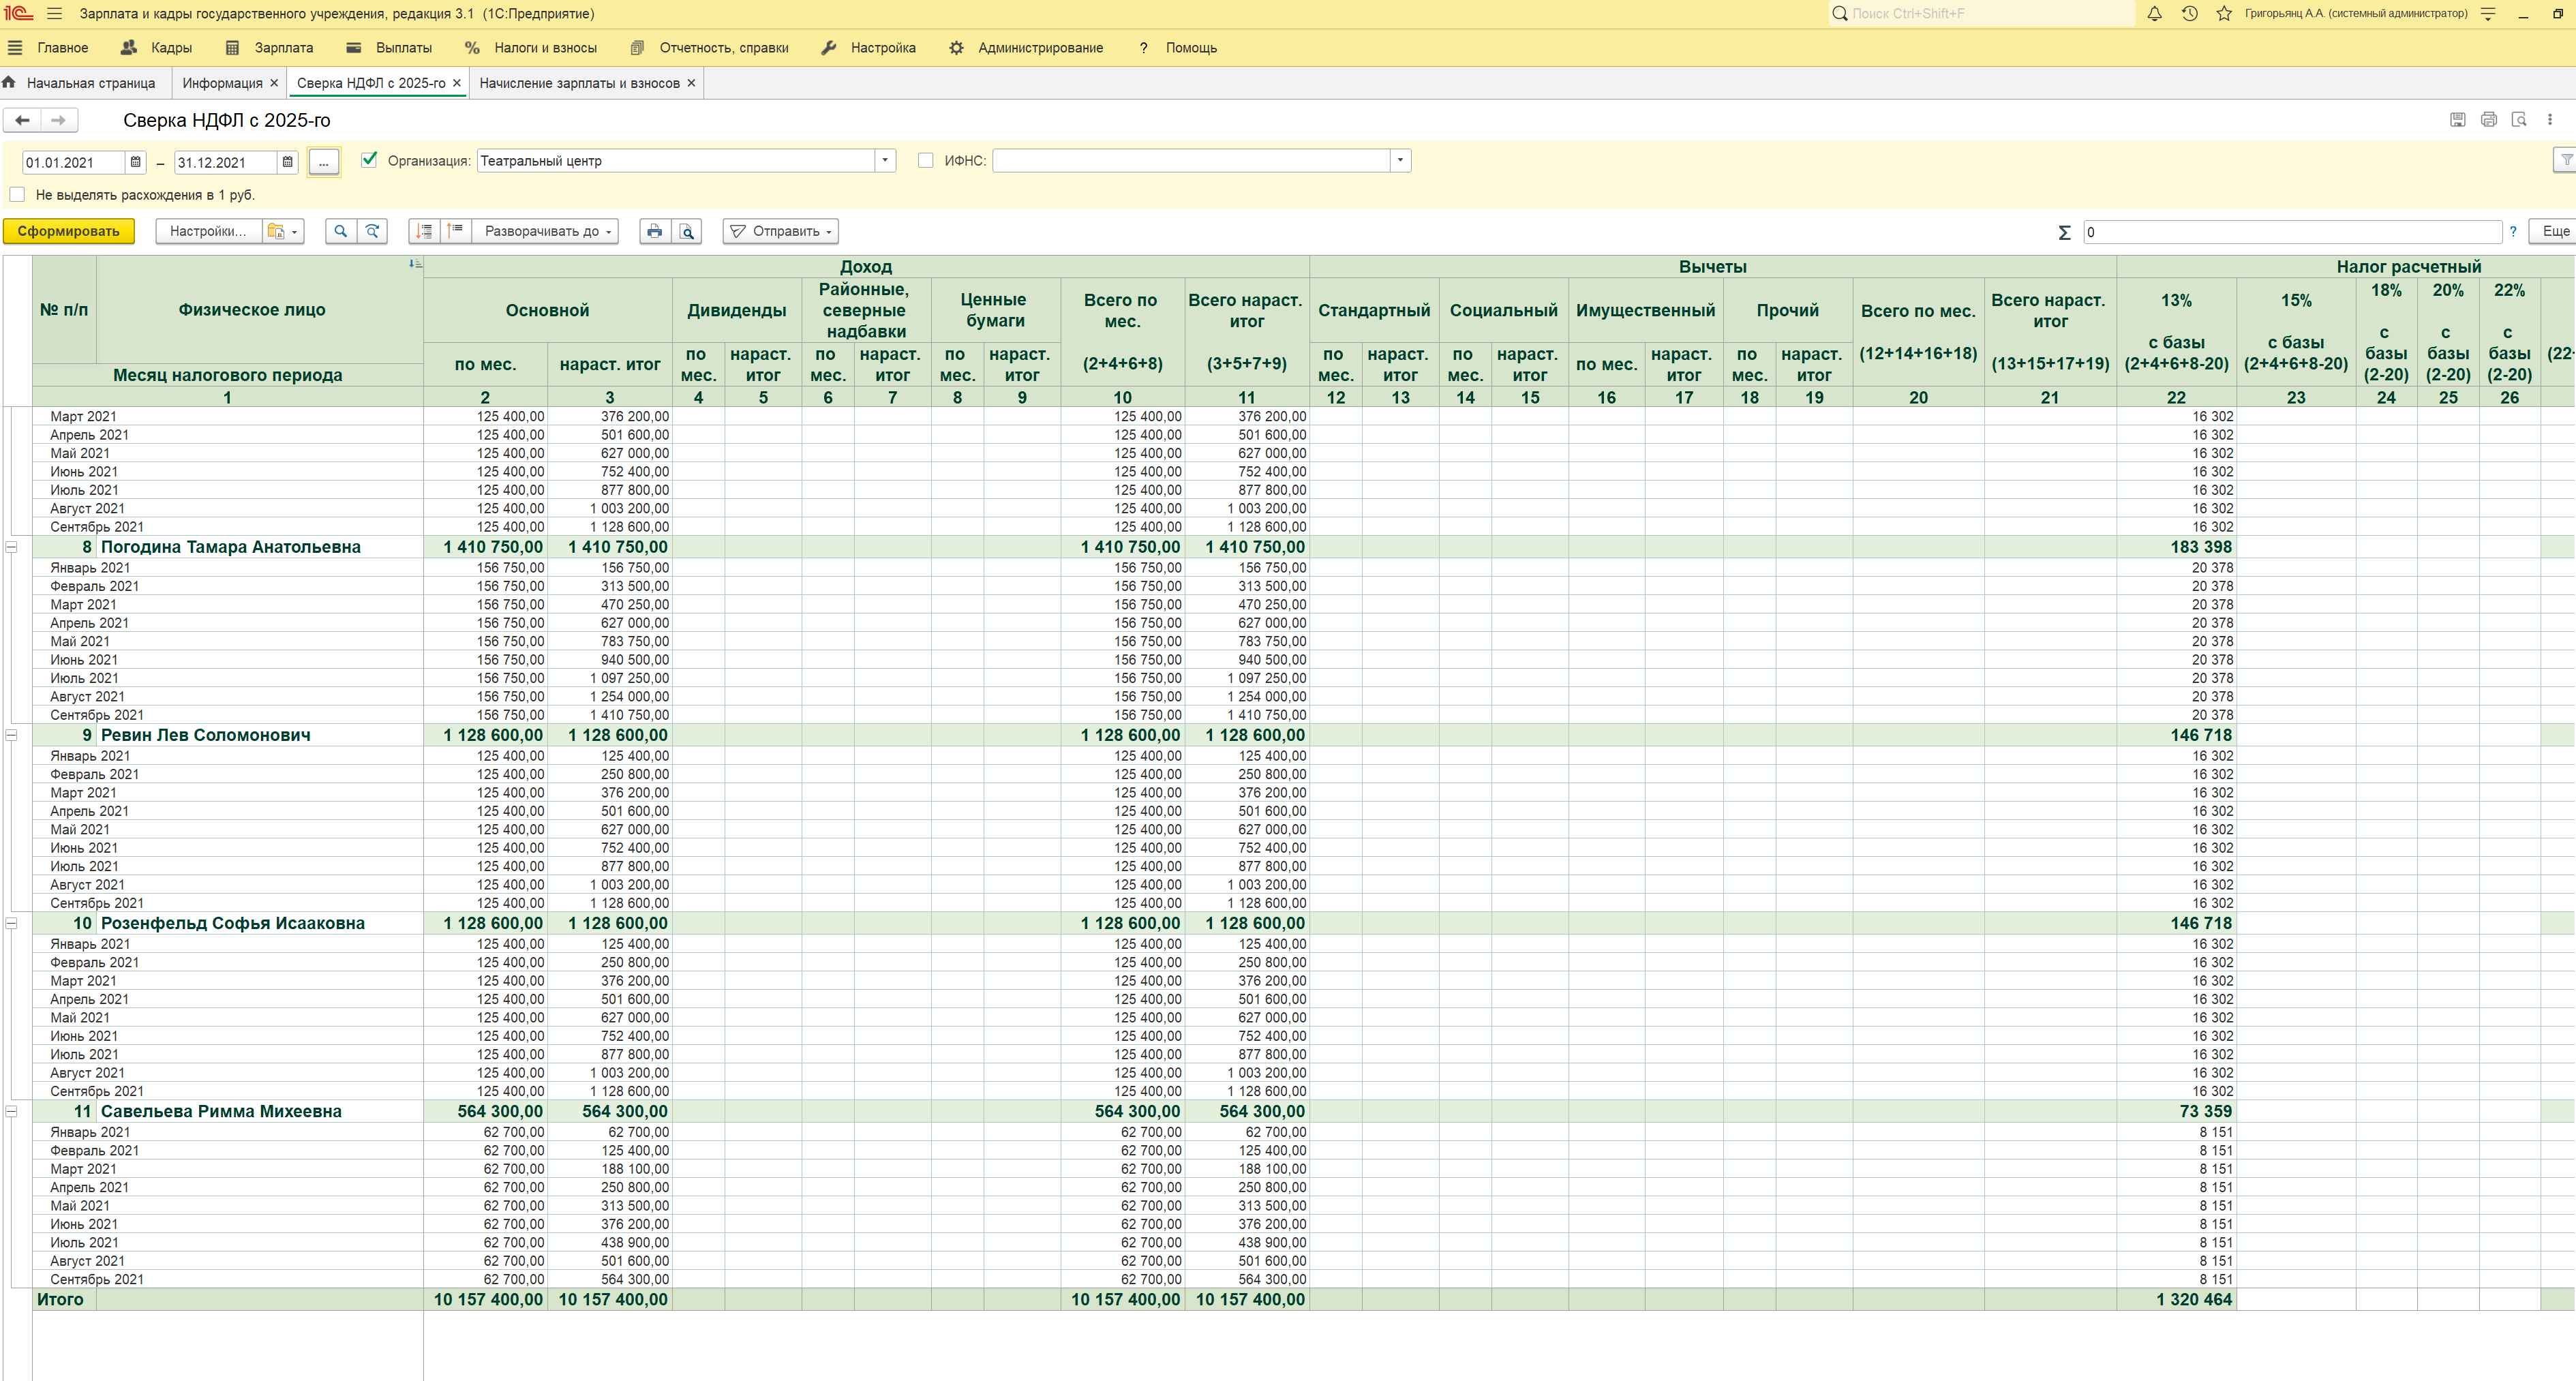This screenshot has height=1381, width=2576.
Task: Open the history clock icon
Action: pyautogui.click(x=2189, y=14)
